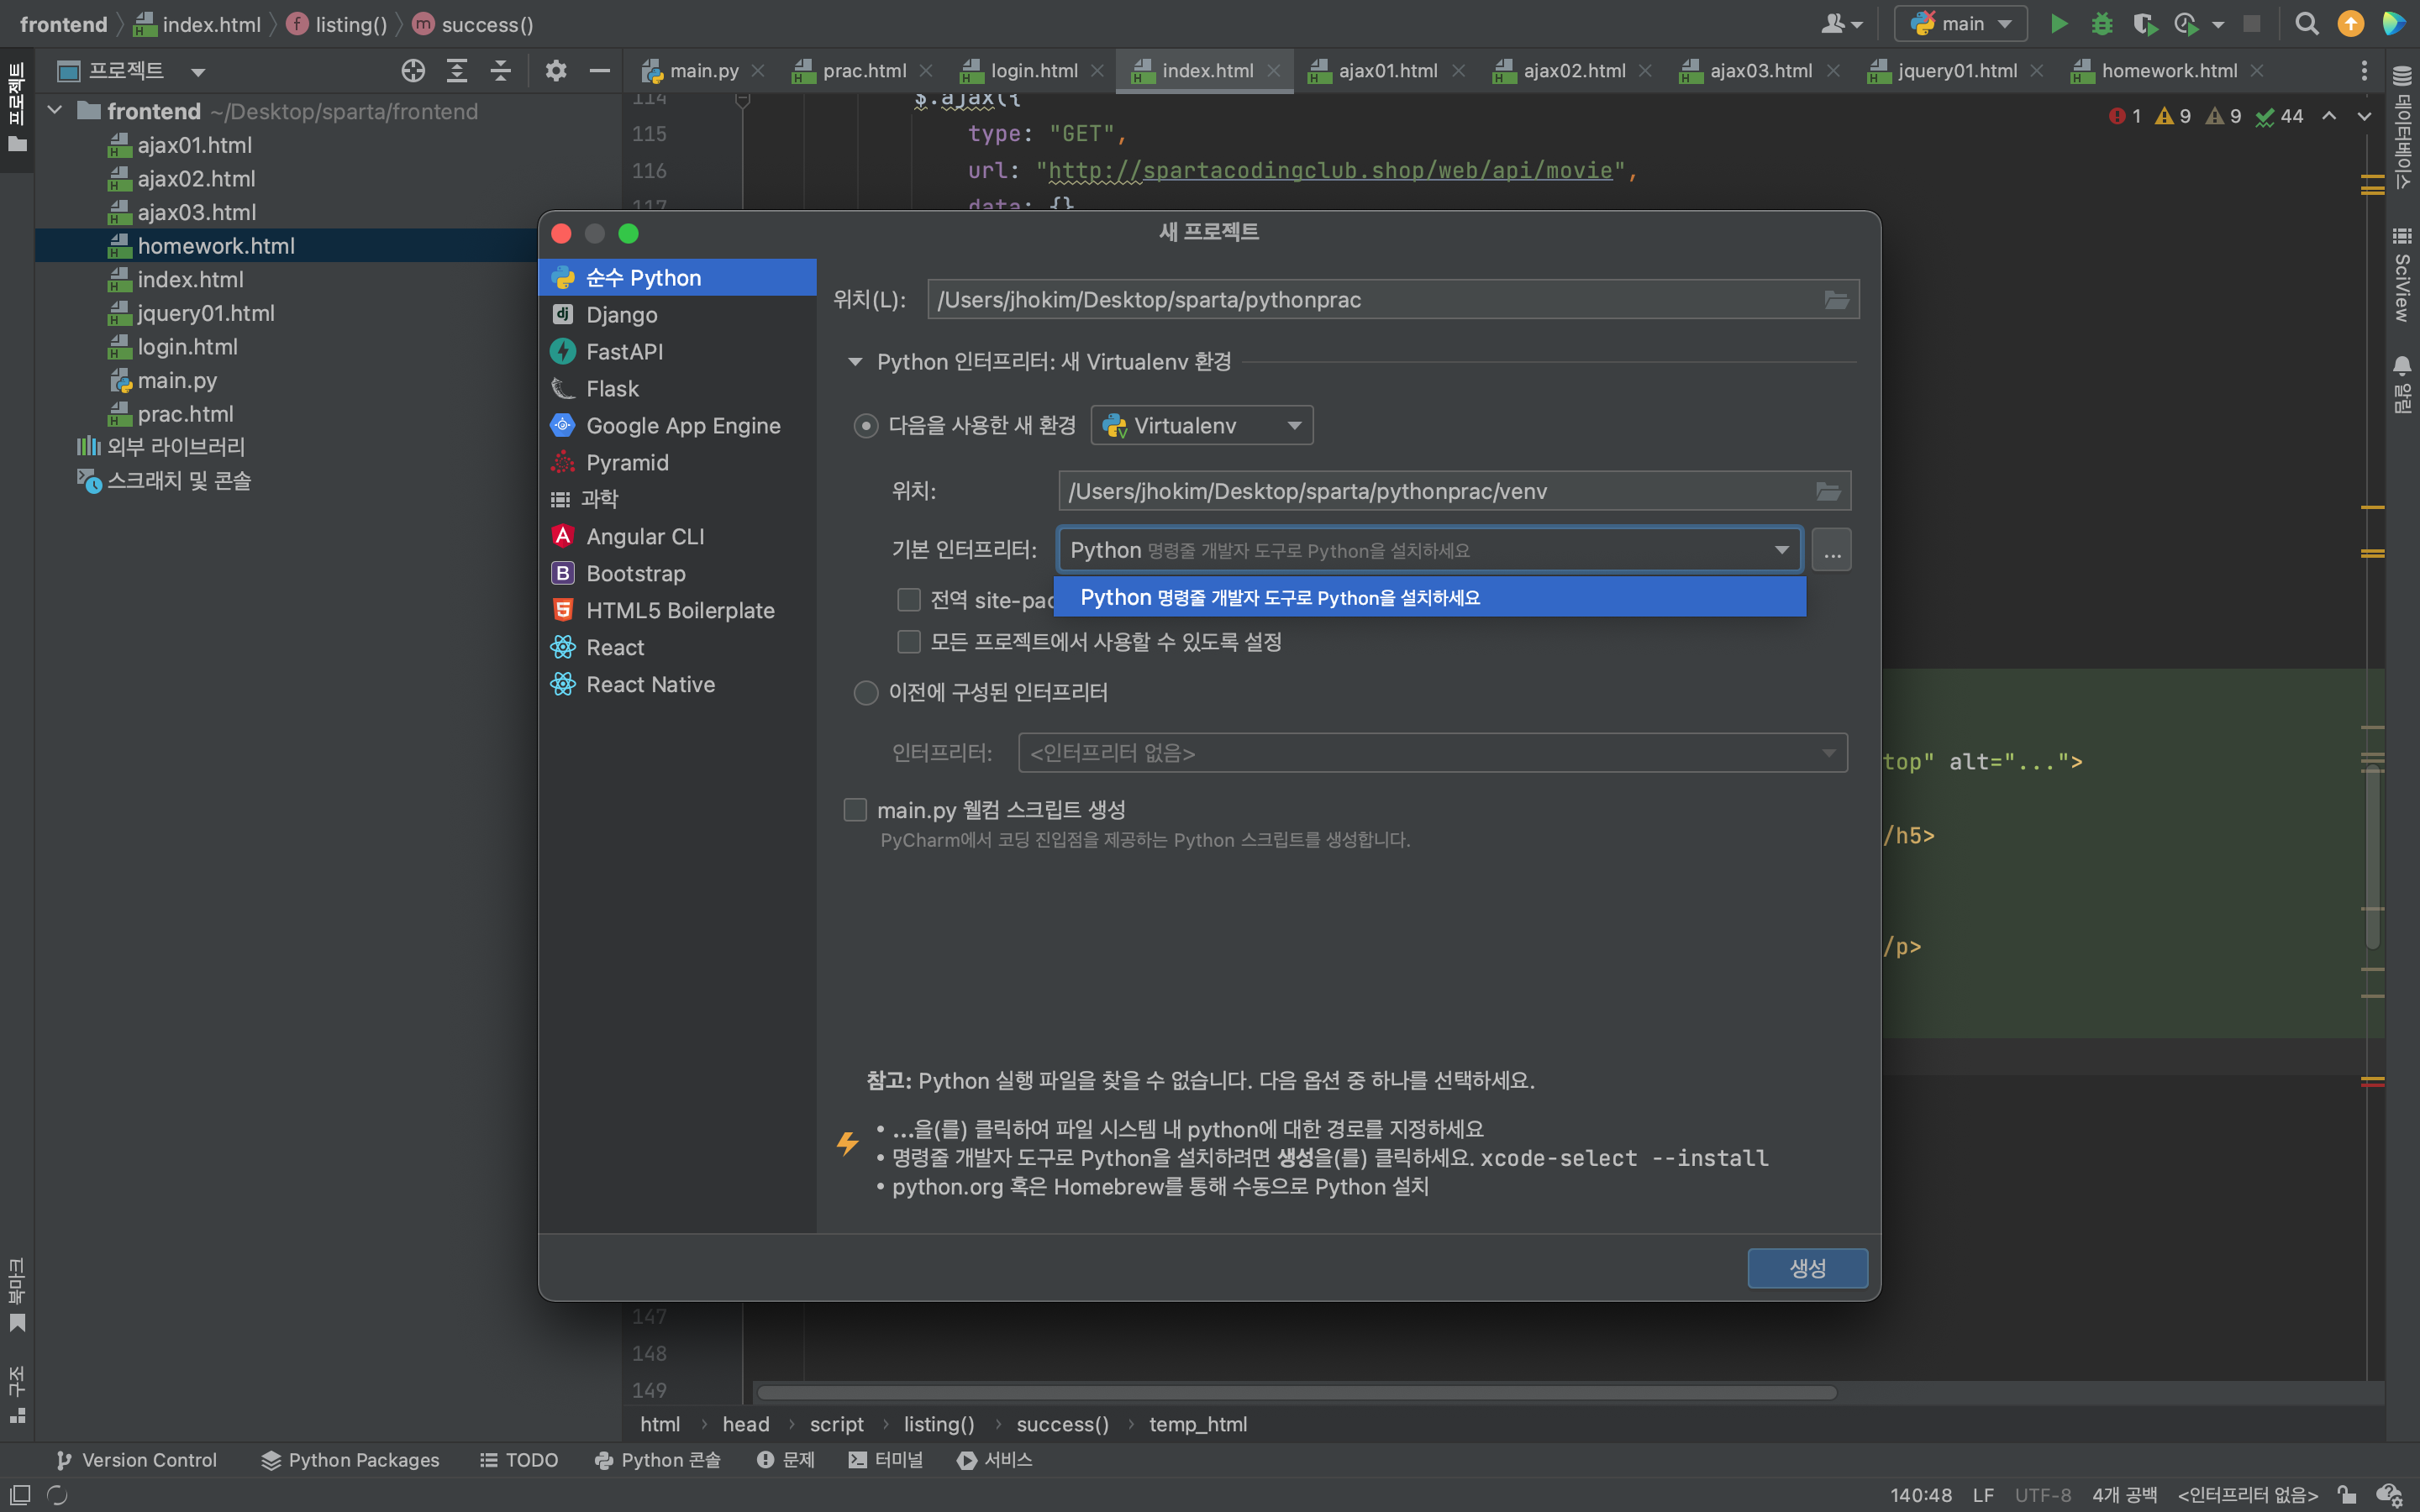Image resolution: width=2420 pixels, height=1512 pixels.
Task: Open the Python Packages tool tab
Action: (x=350, y=1460)
